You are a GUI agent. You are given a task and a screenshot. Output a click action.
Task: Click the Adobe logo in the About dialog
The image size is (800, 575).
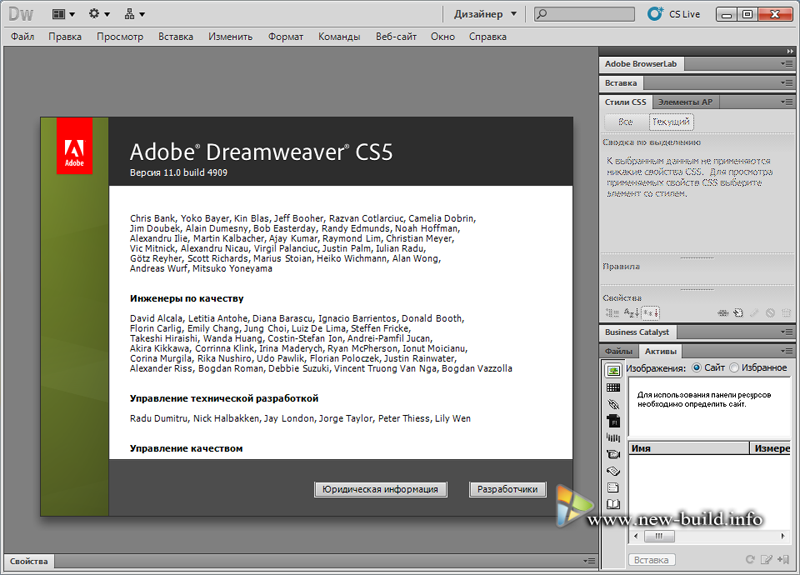[x=74, y=146]
